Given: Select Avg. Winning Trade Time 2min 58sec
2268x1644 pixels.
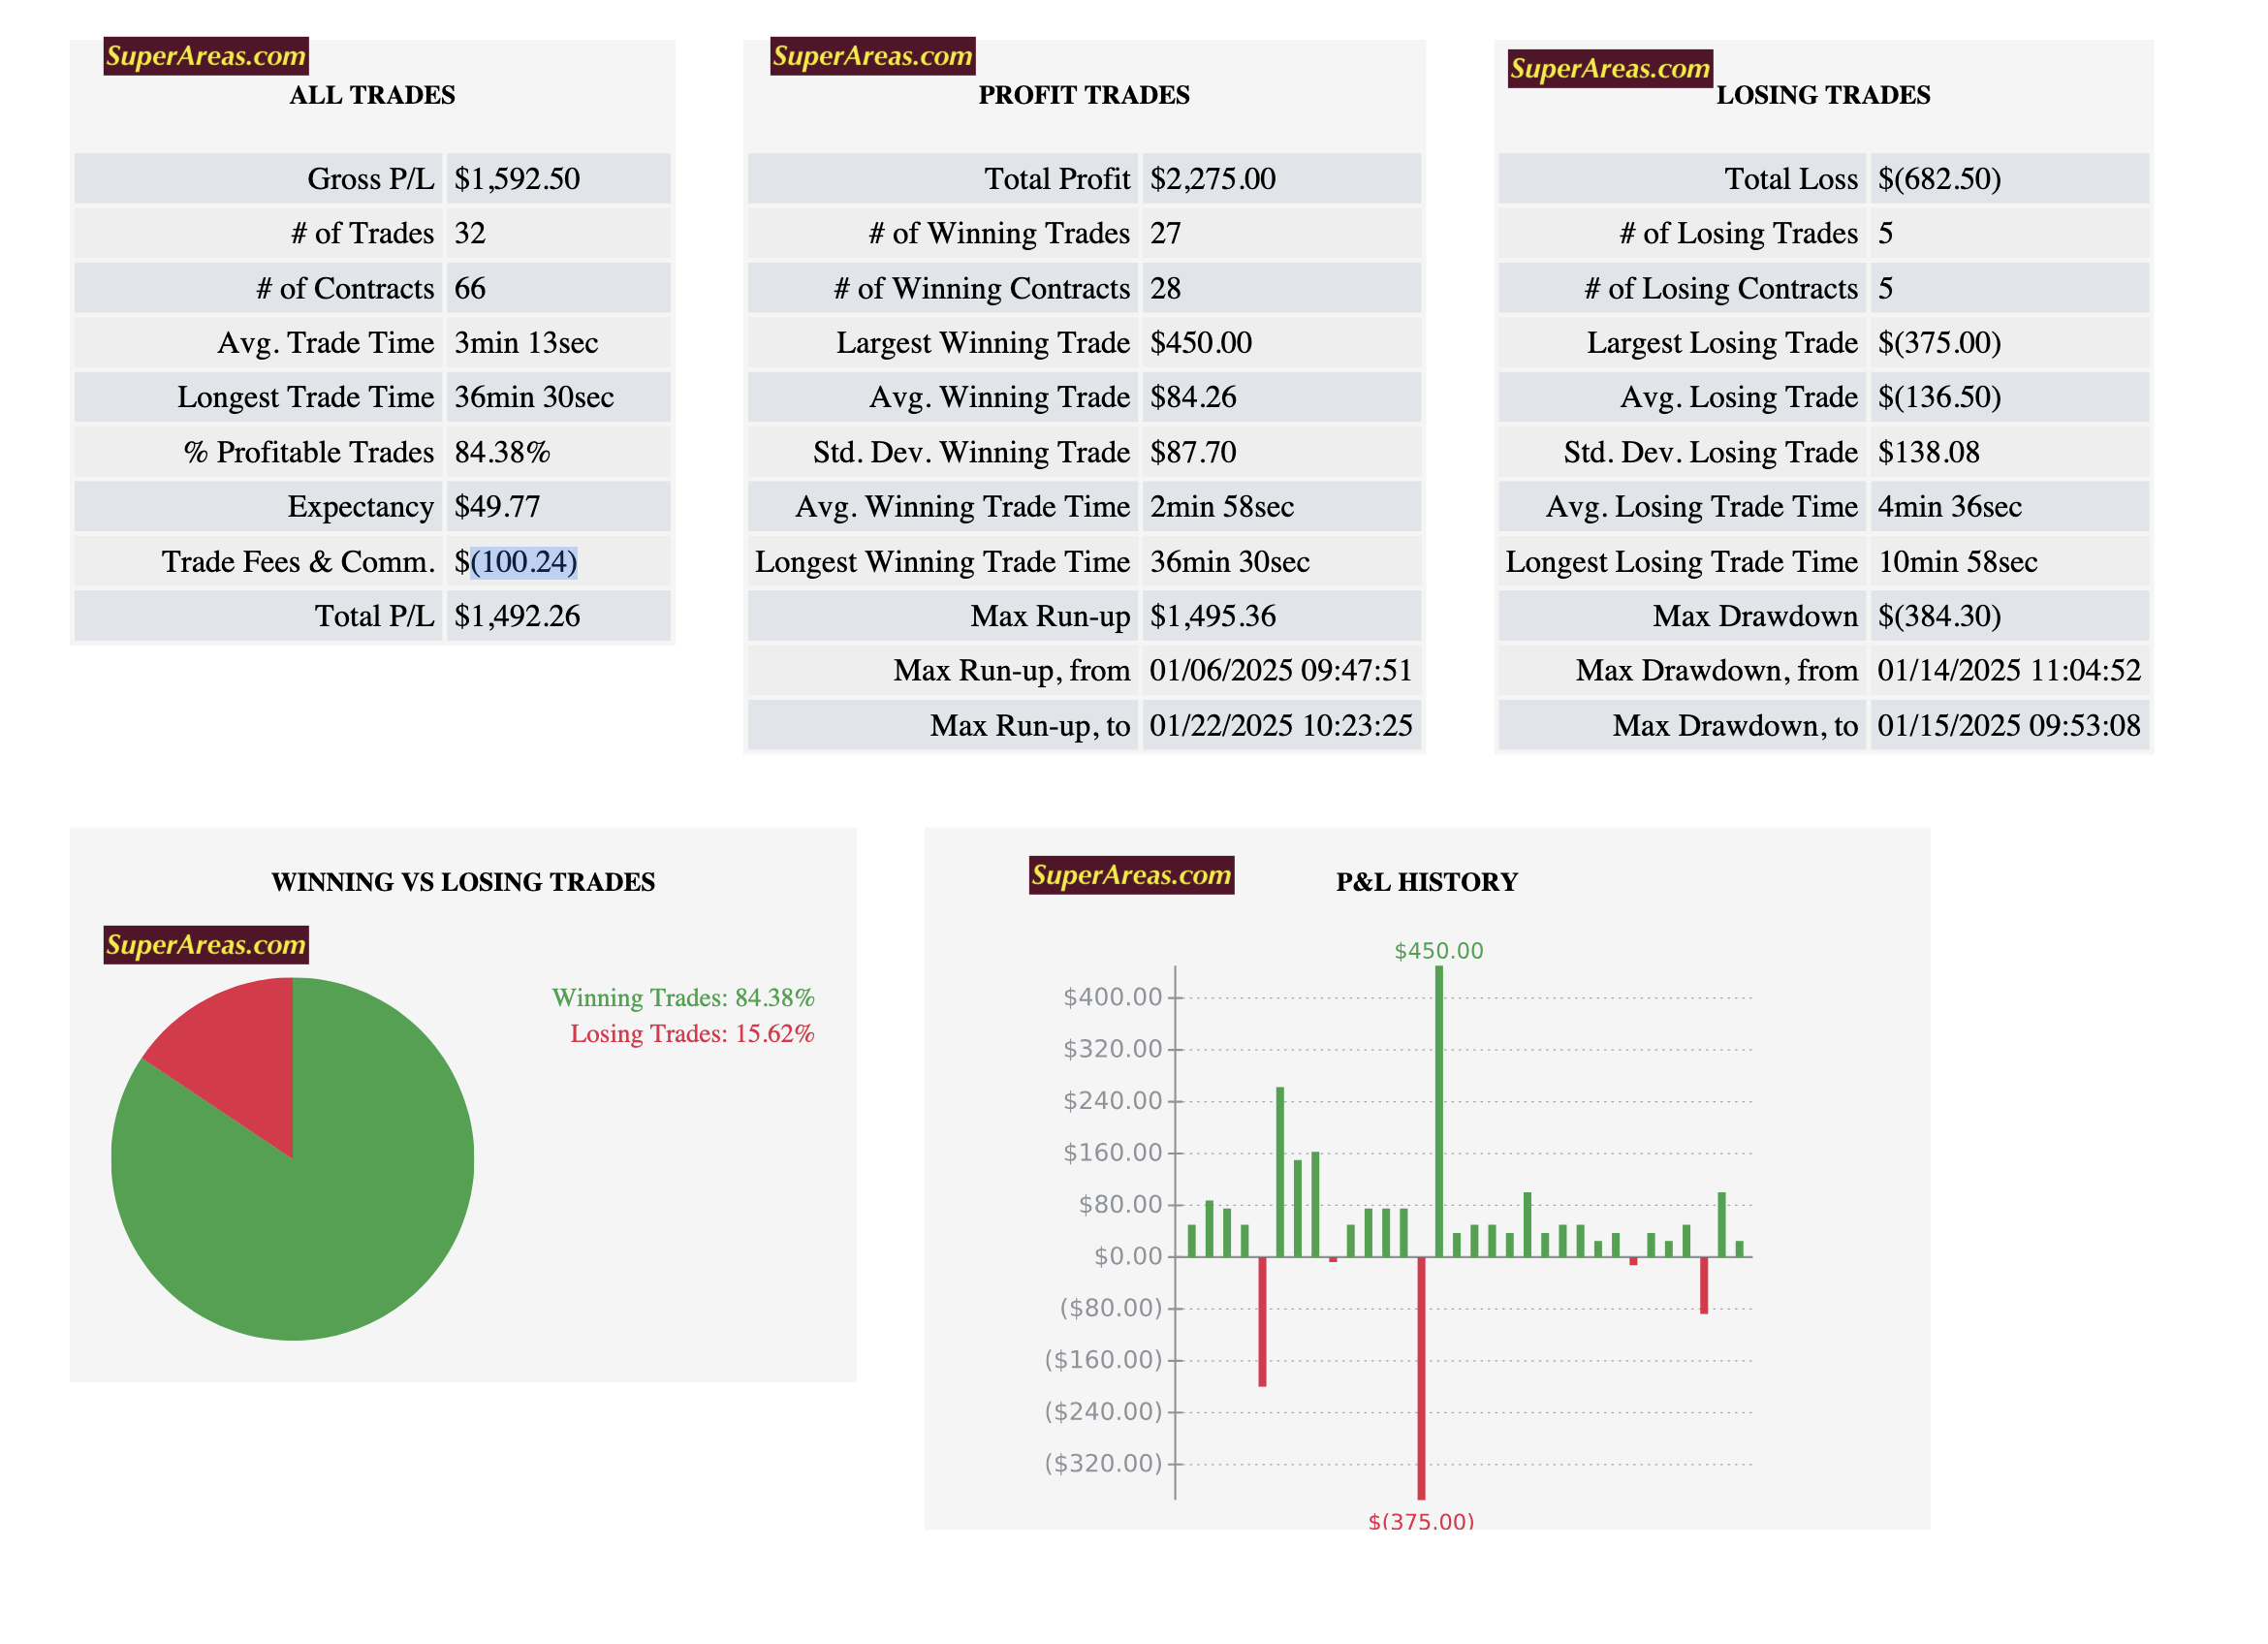Looking at the screenshot, I should pyautogui.click(x=1222, y=507).
